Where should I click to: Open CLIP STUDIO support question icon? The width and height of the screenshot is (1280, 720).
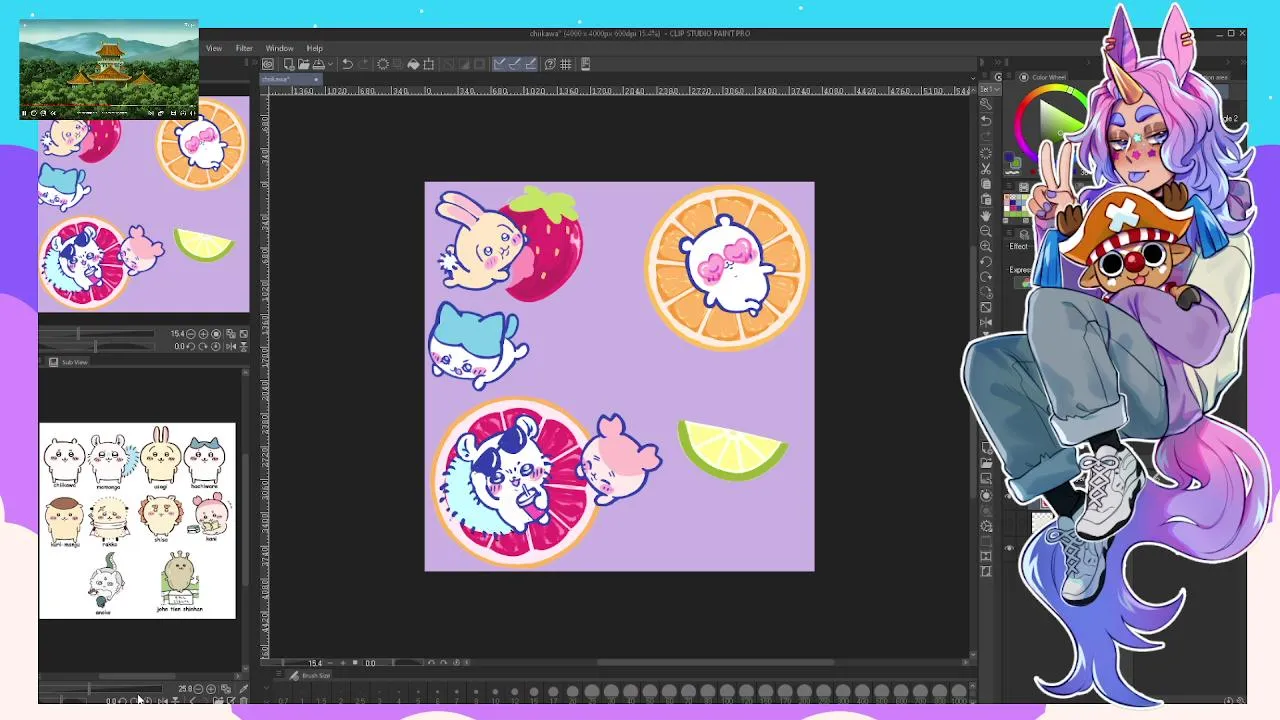(x=550, y=64)
